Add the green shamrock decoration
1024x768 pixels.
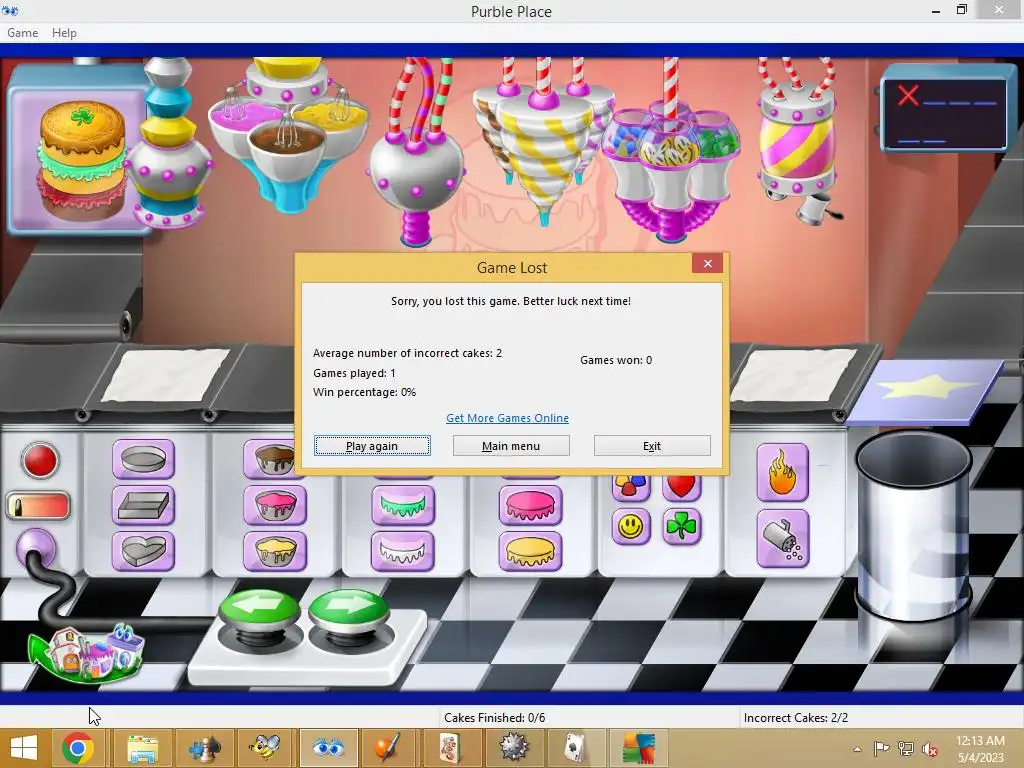point(682,526)
